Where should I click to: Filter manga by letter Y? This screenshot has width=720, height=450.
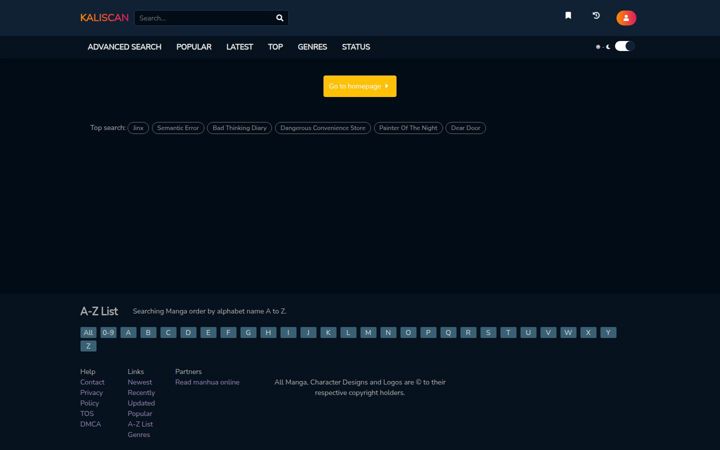608,332
